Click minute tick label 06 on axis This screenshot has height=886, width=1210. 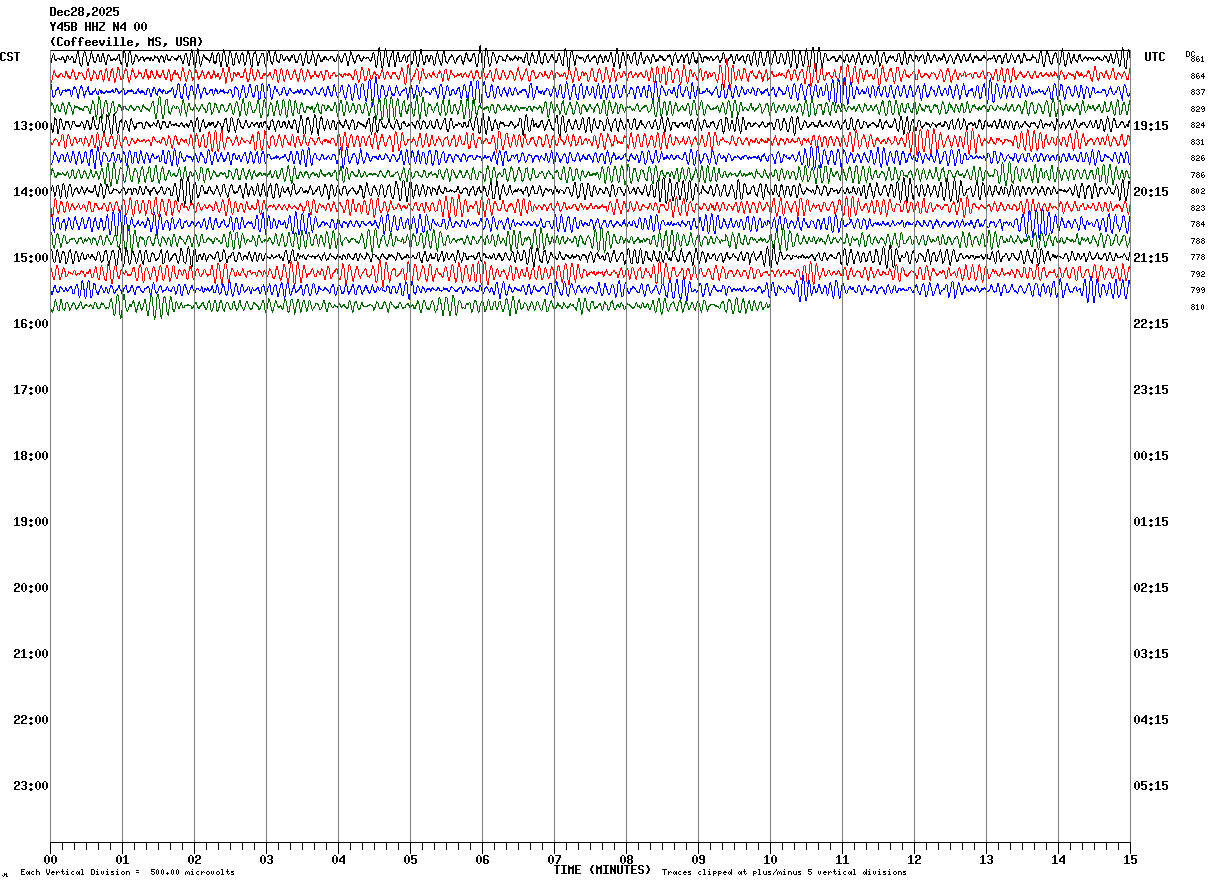point(482,860)
